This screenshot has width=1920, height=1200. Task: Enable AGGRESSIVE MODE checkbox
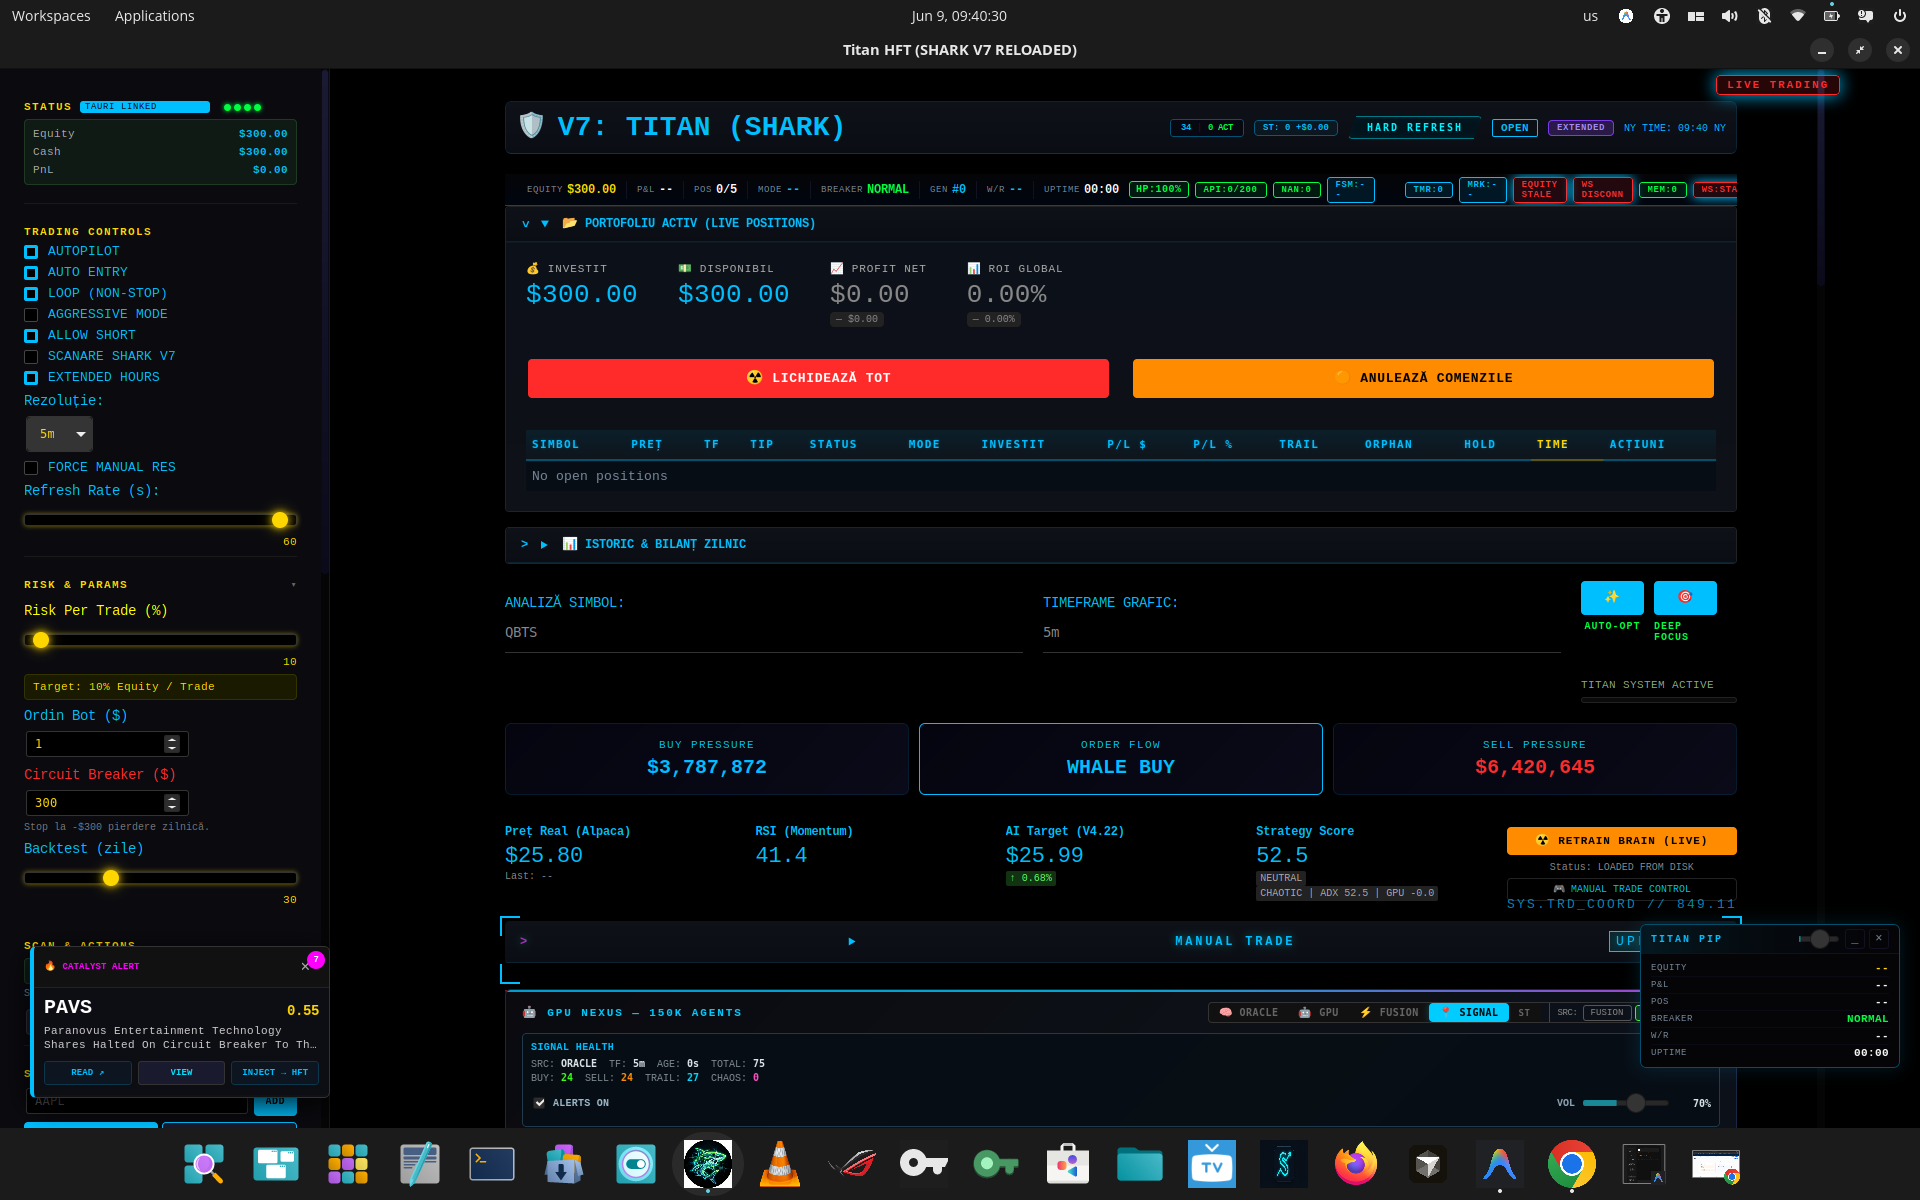31,315
